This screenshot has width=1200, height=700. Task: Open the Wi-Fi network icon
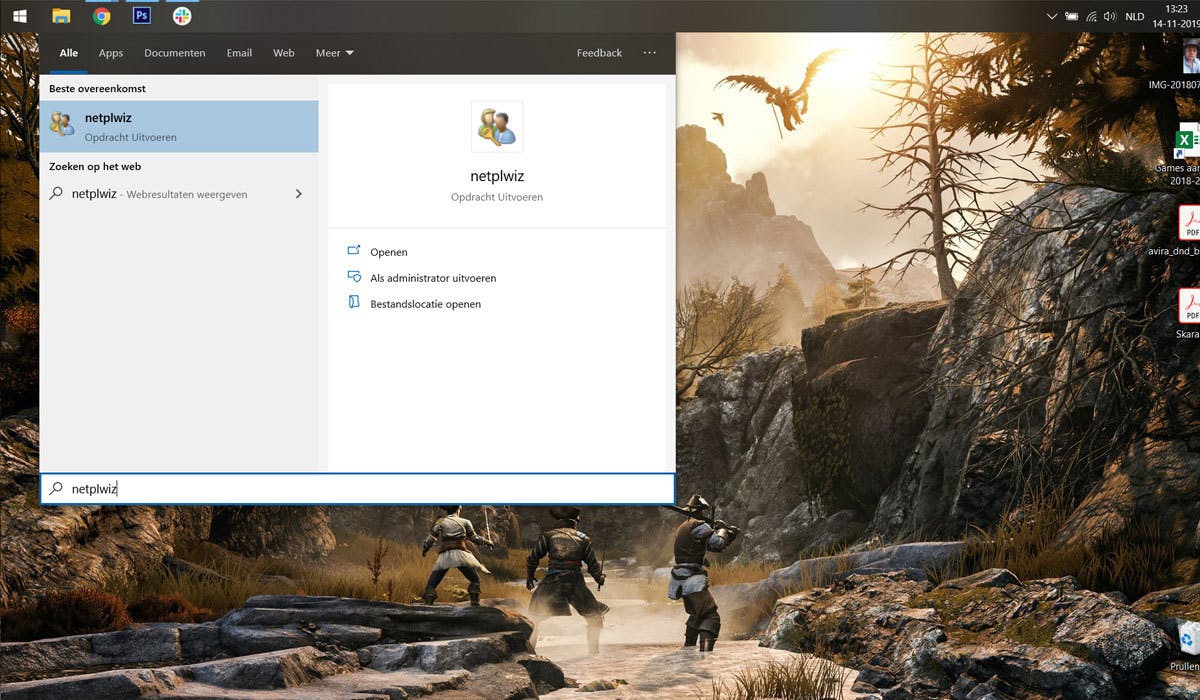[1091, 16]
